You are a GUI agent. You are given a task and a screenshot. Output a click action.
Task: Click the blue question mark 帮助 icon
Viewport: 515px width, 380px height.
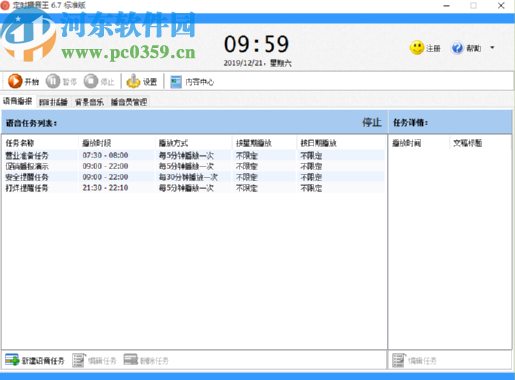[x=457, y=48]
